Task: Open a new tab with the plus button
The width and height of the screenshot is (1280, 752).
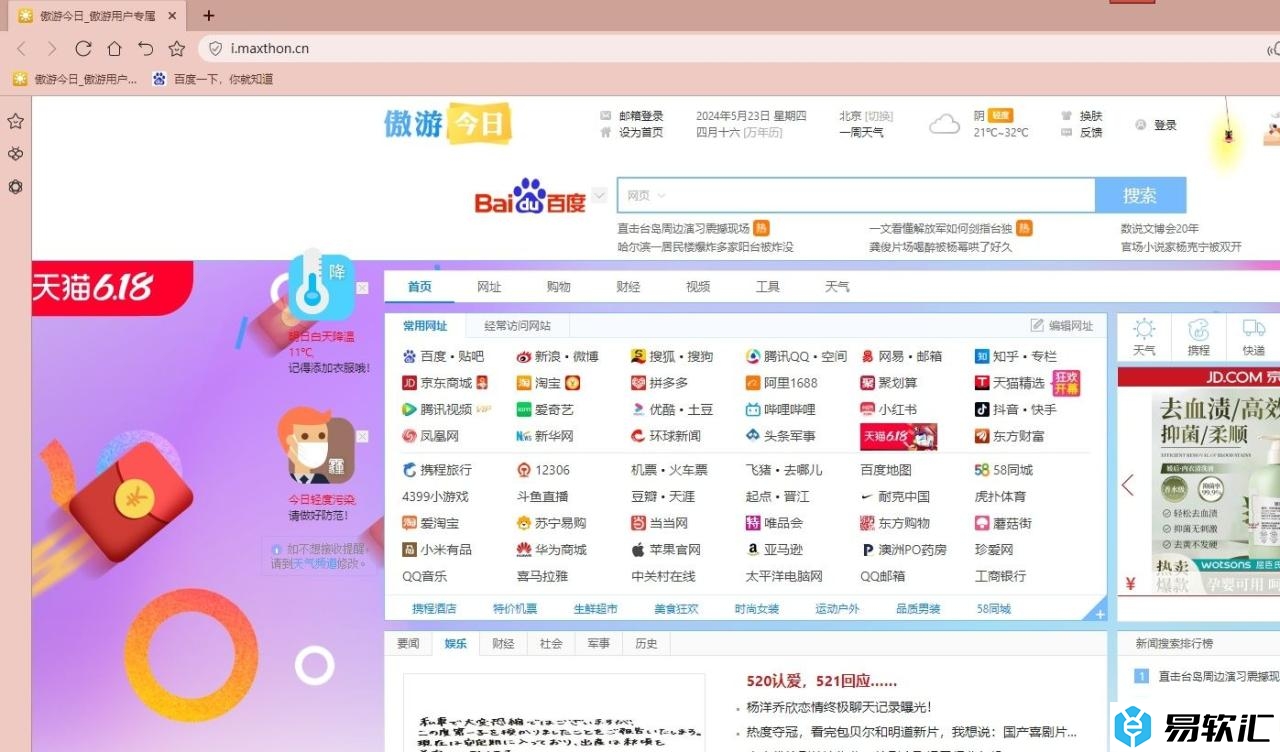Action: tap(208, 15)
